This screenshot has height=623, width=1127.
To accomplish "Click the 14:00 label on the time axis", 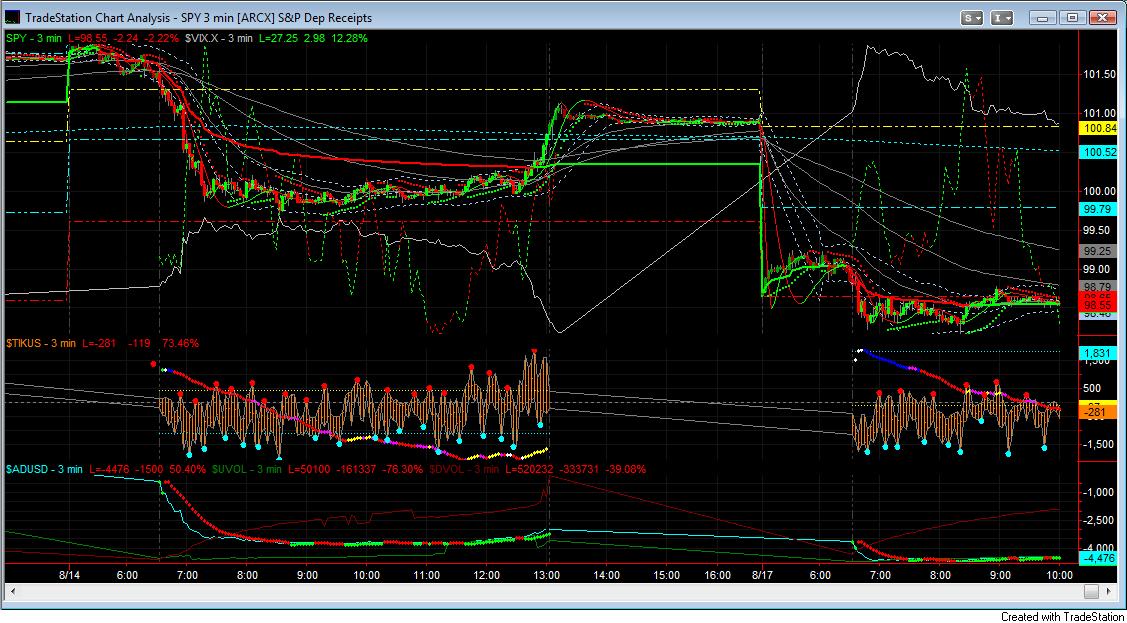I will [607, 576].
